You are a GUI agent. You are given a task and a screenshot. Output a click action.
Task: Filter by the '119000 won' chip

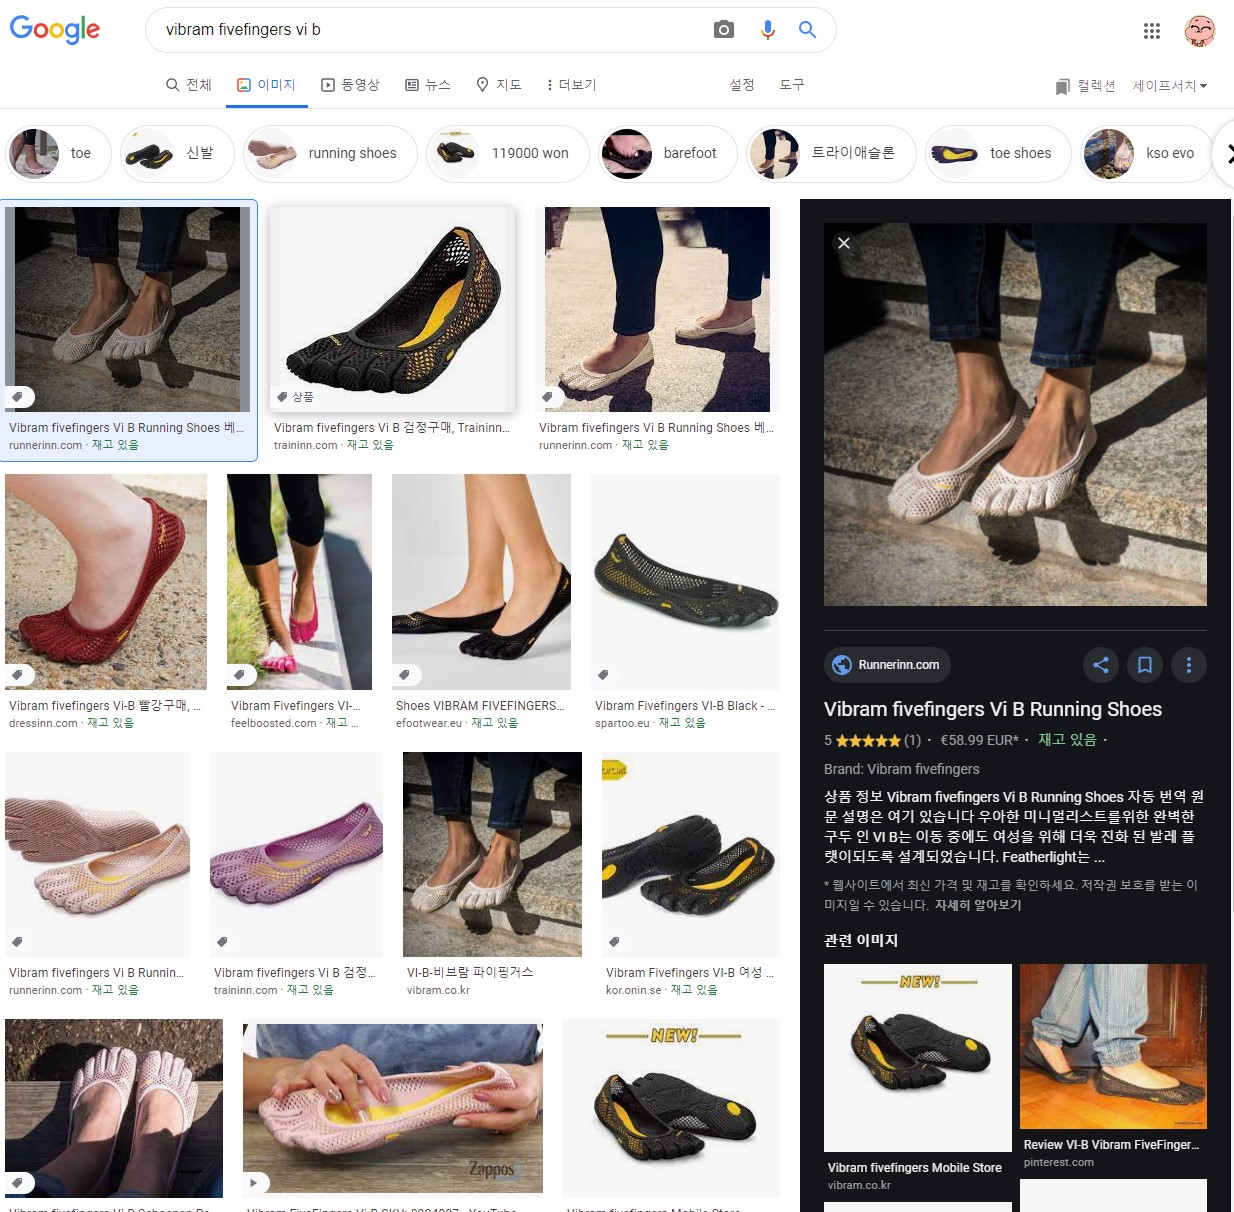coord(508,154)
